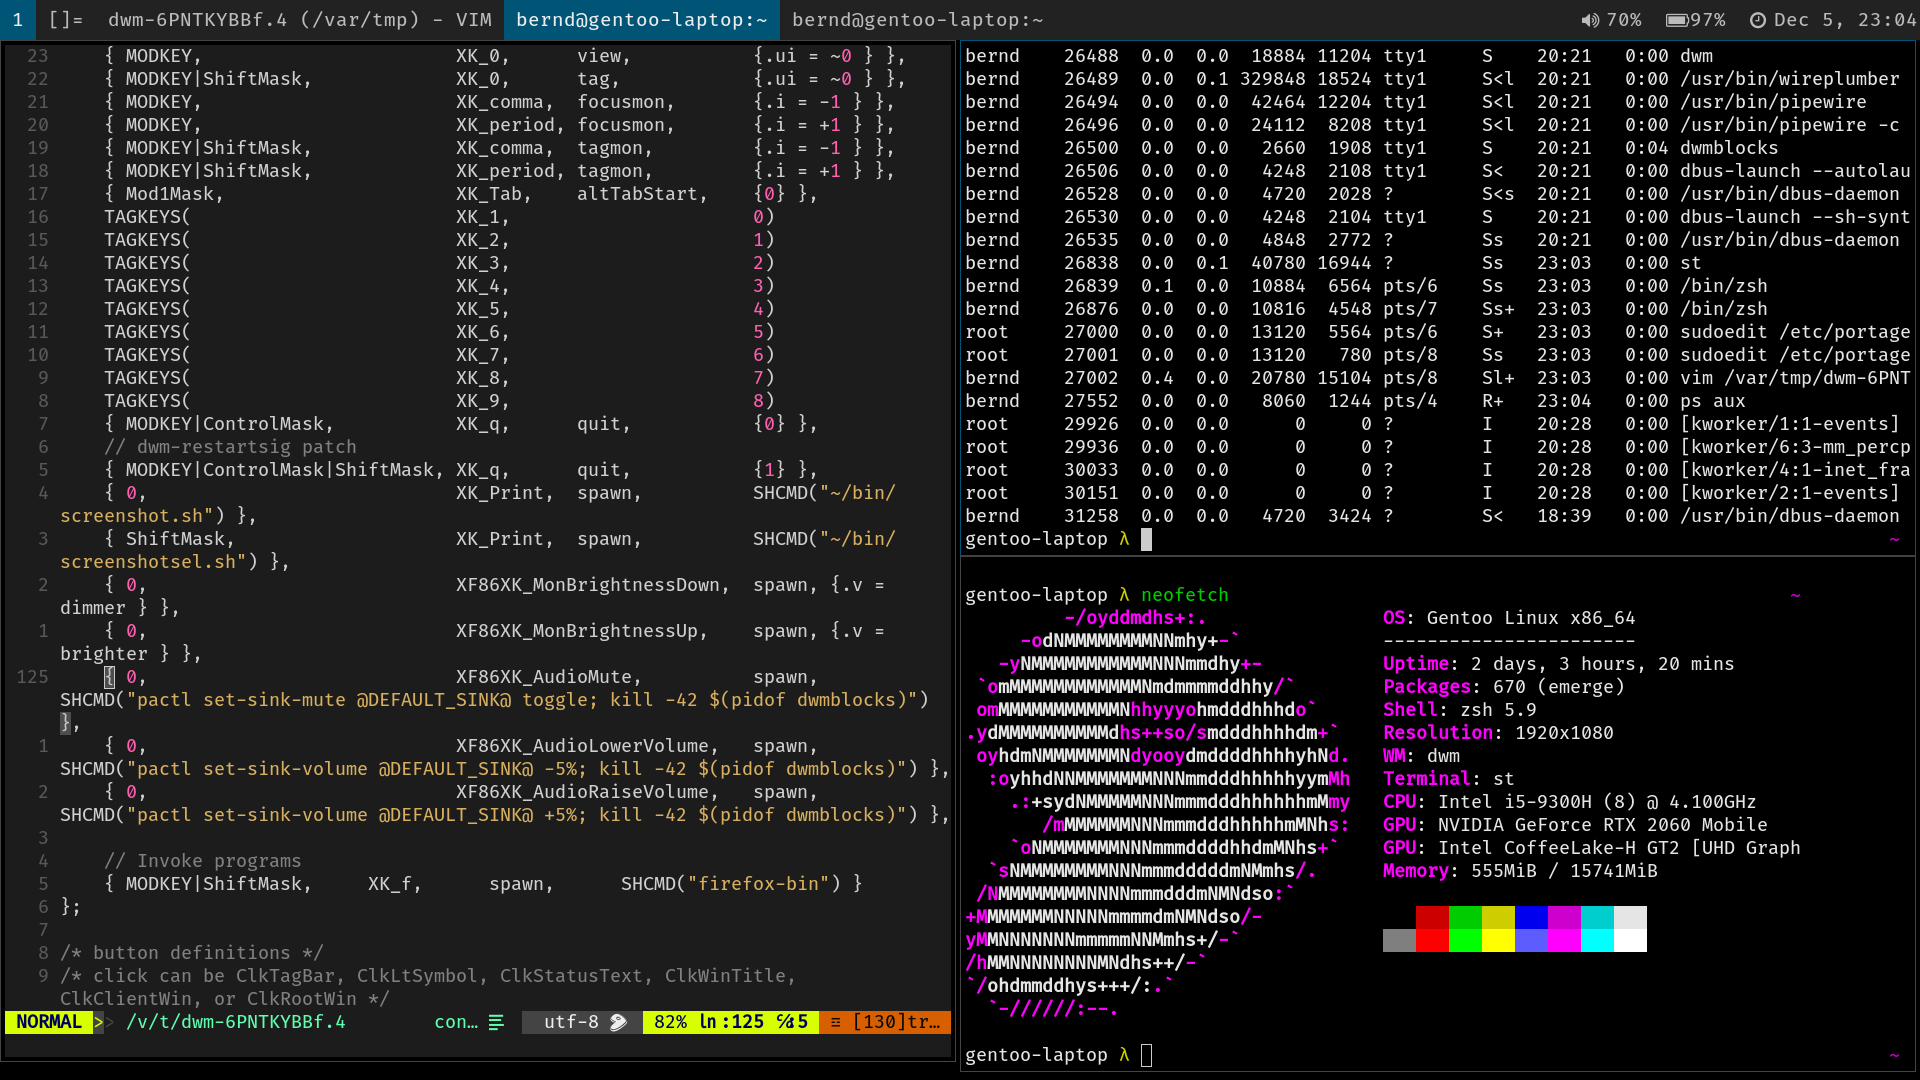Click the date text Dec 5, 23:04
The width and height of the screenshot is (1920, 1080).
[x=1843, y=20]
